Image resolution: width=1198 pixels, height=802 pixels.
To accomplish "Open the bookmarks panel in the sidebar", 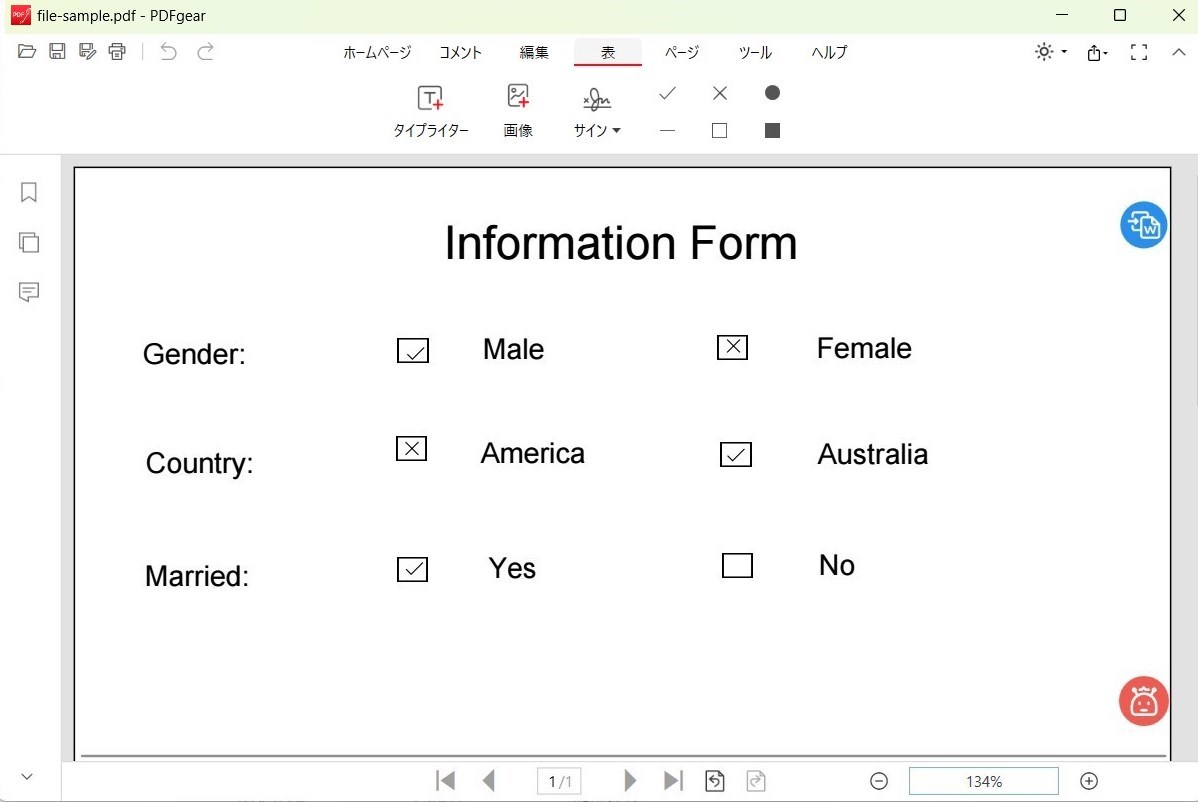I will (x=28, y=192).
